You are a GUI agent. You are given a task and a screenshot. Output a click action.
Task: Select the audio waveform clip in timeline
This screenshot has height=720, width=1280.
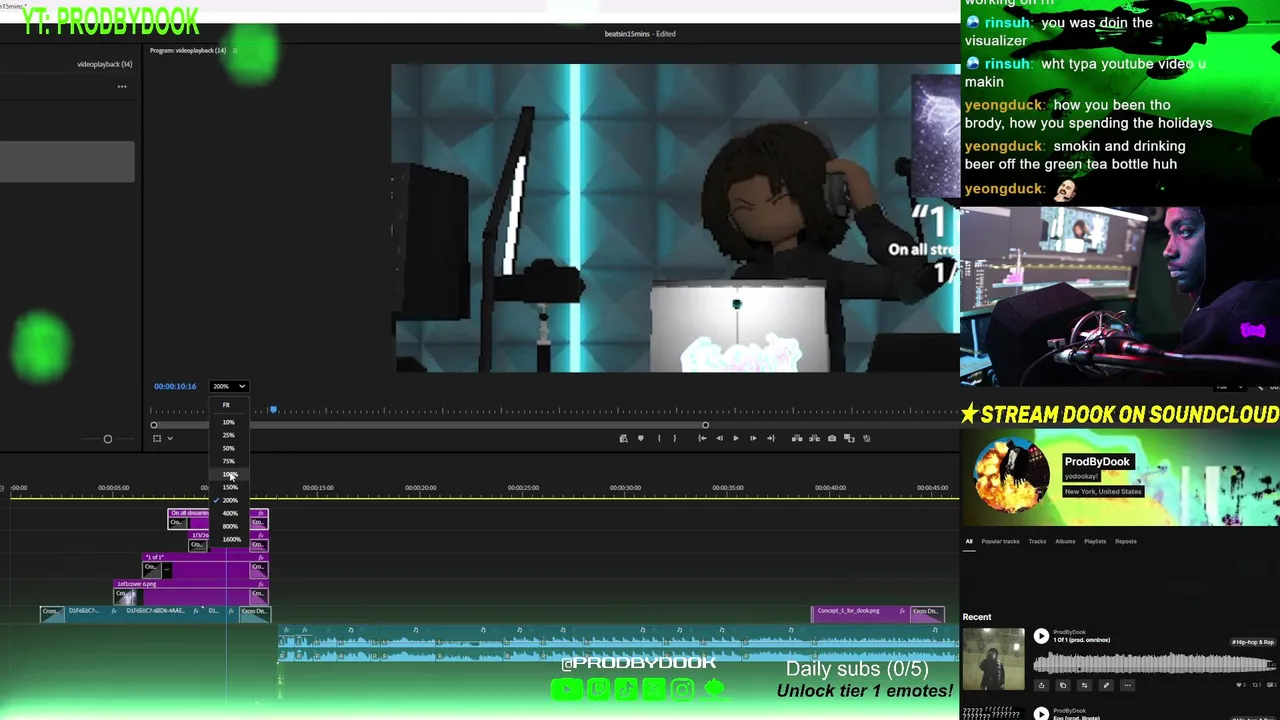(x=617, y=645)
